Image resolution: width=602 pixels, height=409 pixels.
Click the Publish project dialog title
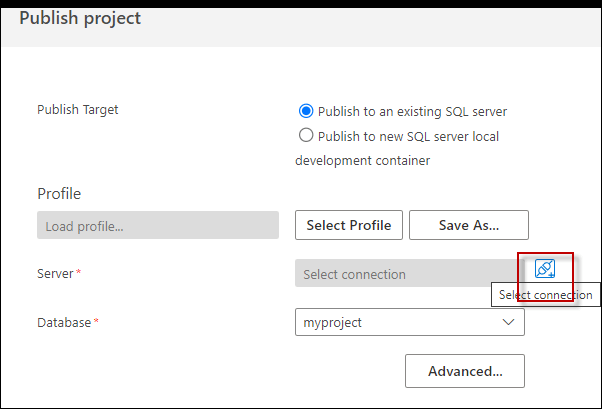[x=80, y=18]
